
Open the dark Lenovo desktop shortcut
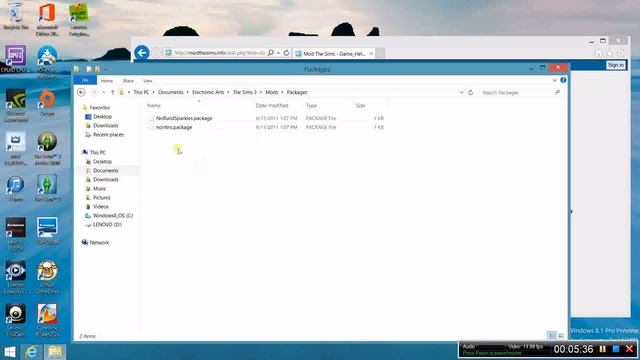(x=16, y=234)
